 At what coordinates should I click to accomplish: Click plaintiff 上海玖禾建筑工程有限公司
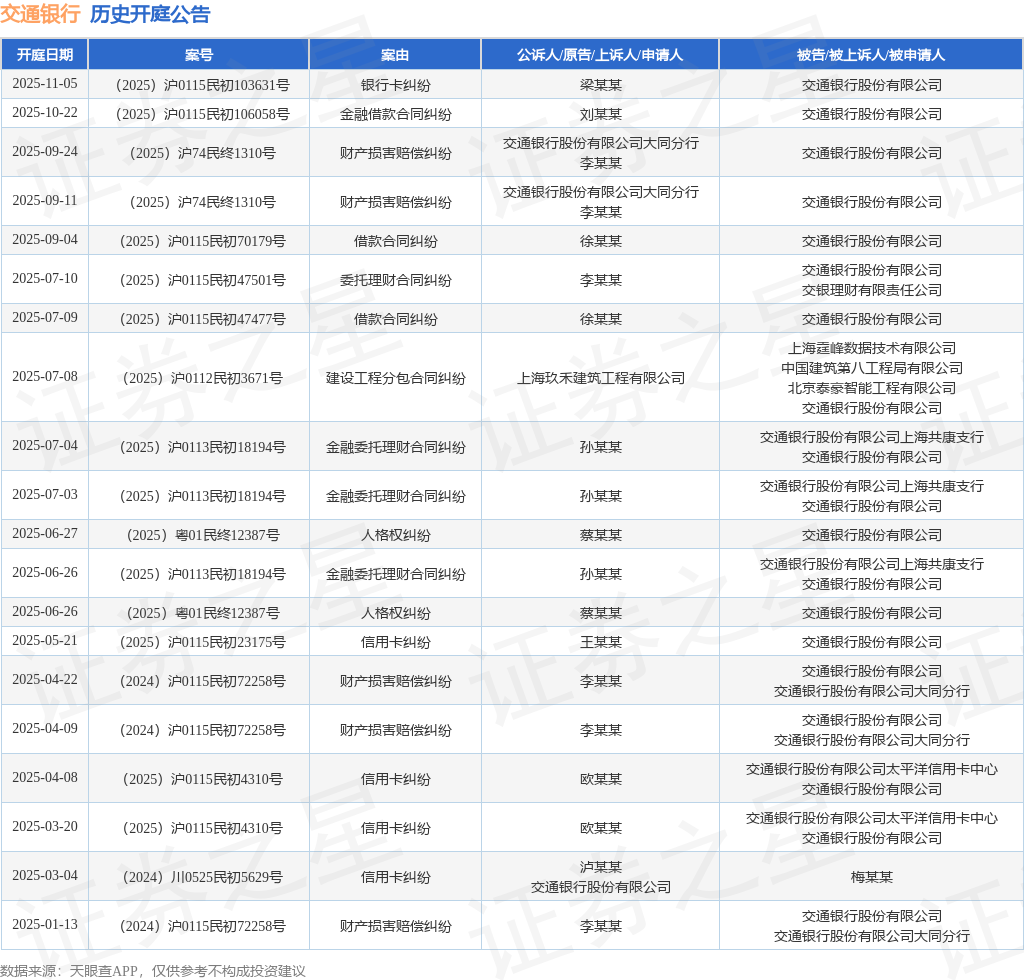(600, 379)
